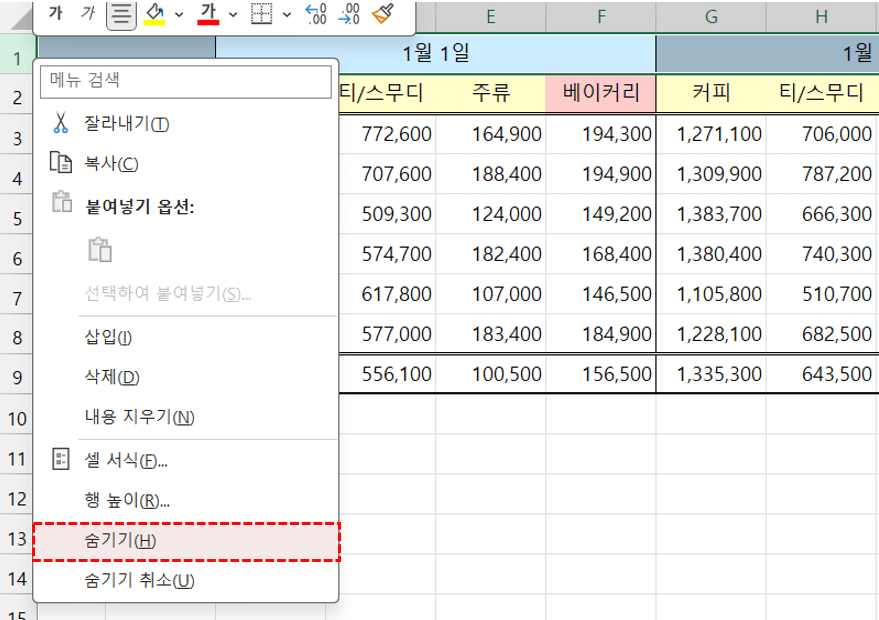Select the format painter brush
Image resolution: width=879 pixels, height=620 pixels.
click(x=381, y=14)
